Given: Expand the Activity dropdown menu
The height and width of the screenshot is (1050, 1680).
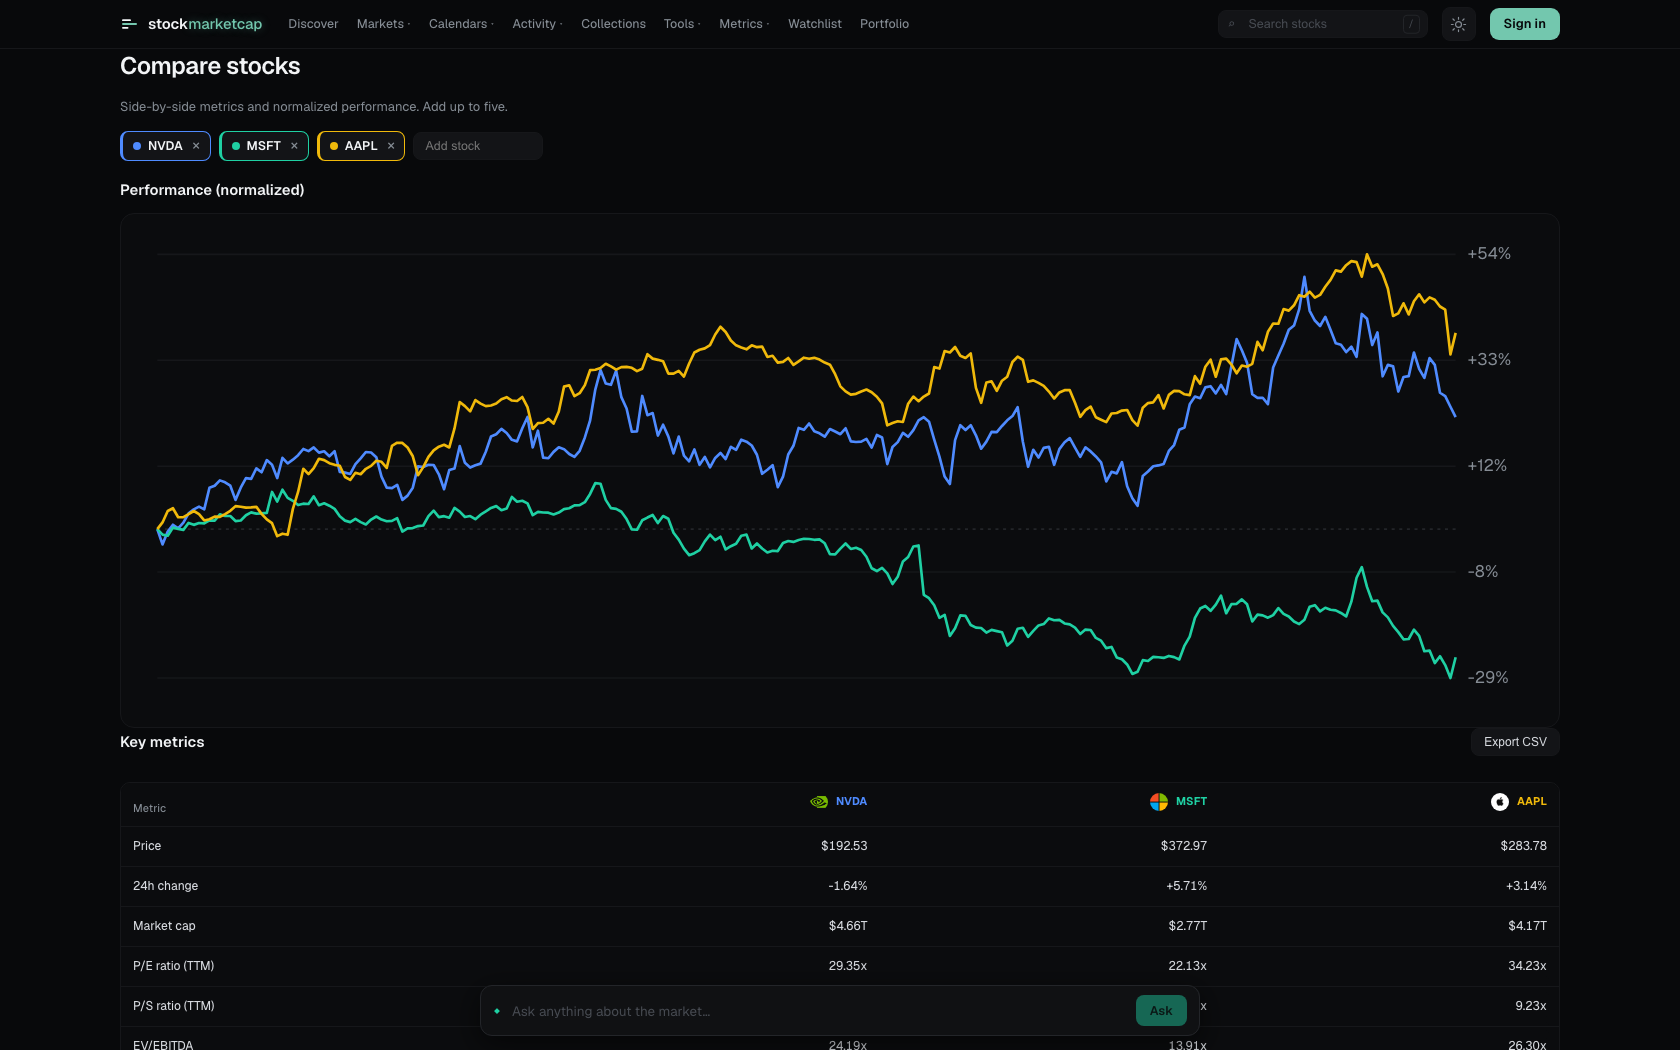Looking at the screenshot, I should tap(537, 24).
